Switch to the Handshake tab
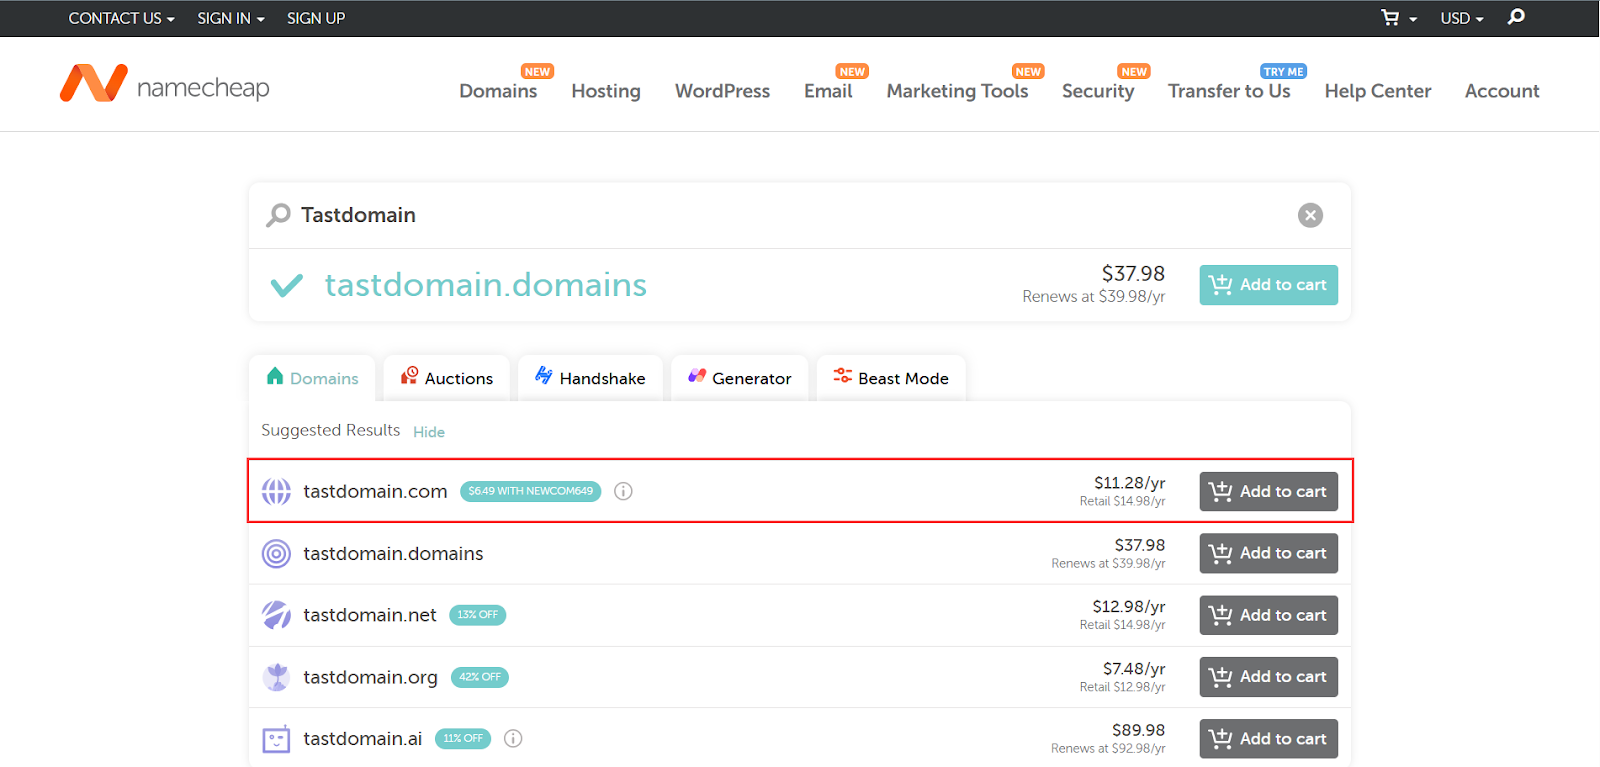This screenshot has height=767, width=1600. click(590, 378)
